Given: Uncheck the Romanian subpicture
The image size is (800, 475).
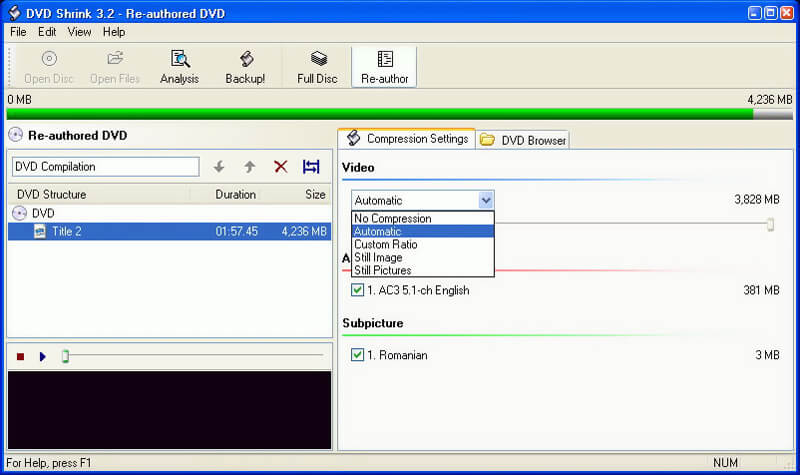Looking at the screenshot, I should (x=358, y=355).
